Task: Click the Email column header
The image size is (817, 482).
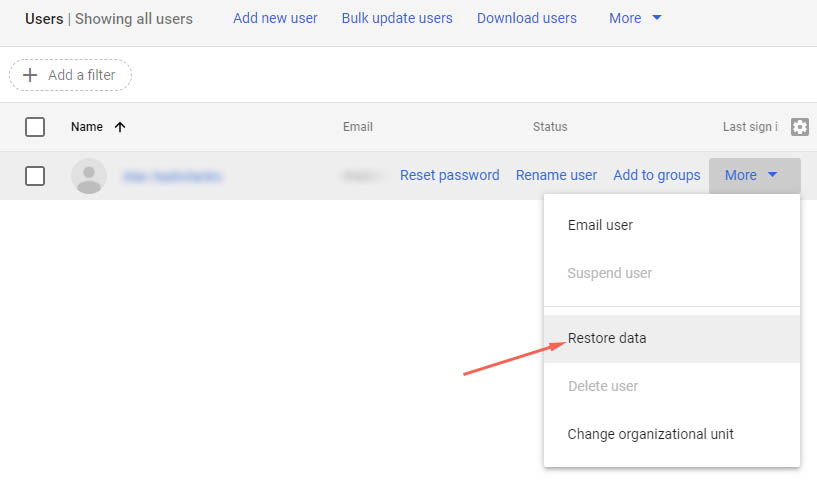Action: (x=357, y=127)
